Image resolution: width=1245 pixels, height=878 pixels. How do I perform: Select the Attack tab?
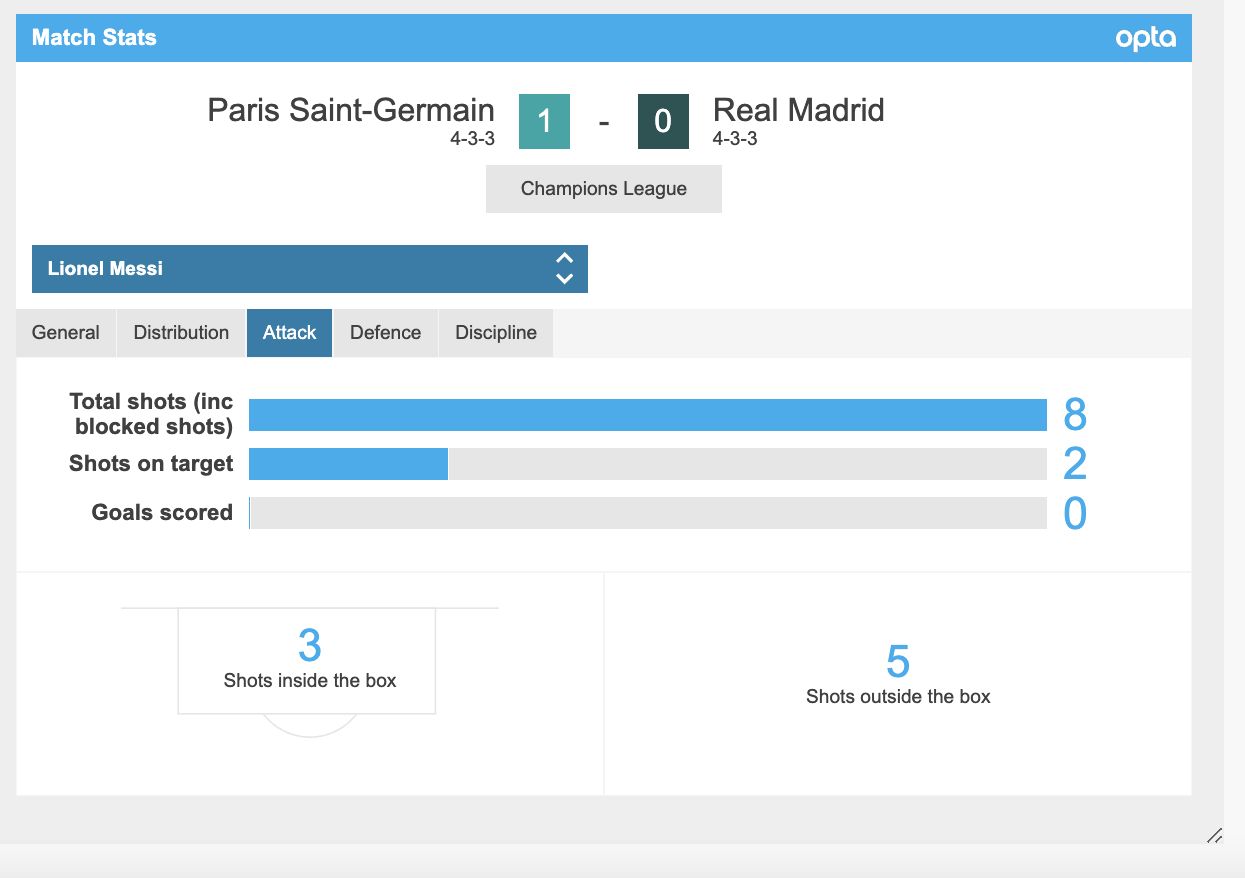(290, 333)
